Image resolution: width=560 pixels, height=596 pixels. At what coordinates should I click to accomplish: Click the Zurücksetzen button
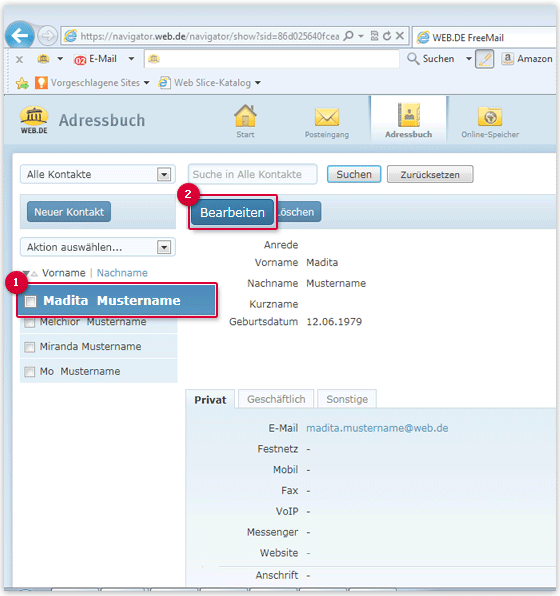430,174
